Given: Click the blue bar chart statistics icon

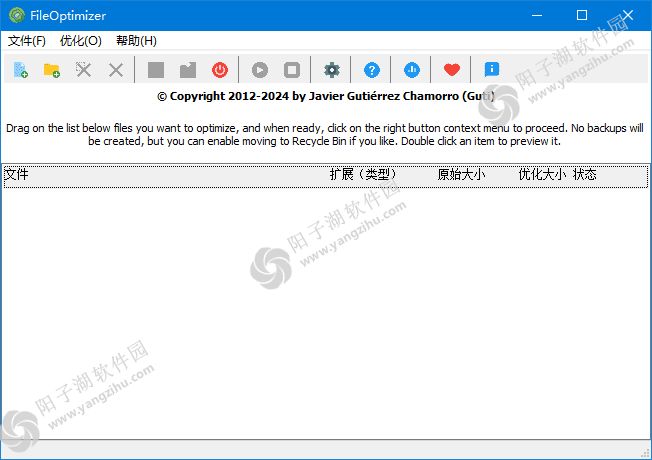Looking at the screenshot, I should 412,70.
